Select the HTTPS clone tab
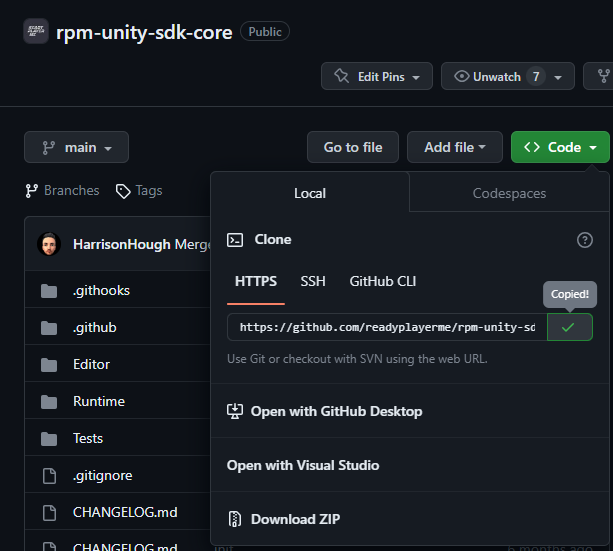The height and width of the screenshot is (551, 613). click(256, 282)
